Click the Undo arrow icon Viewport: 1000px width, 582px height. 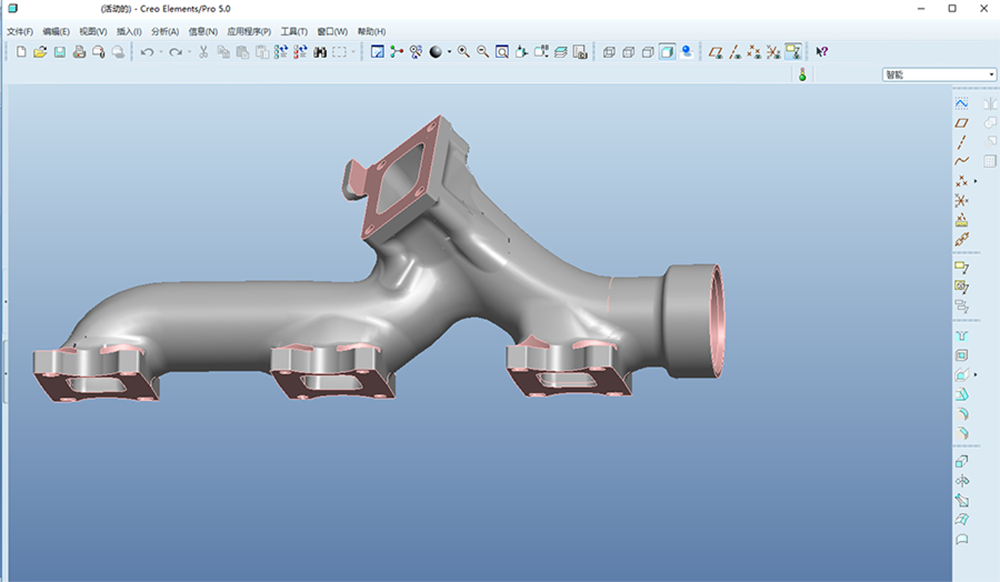pos(147,52)
